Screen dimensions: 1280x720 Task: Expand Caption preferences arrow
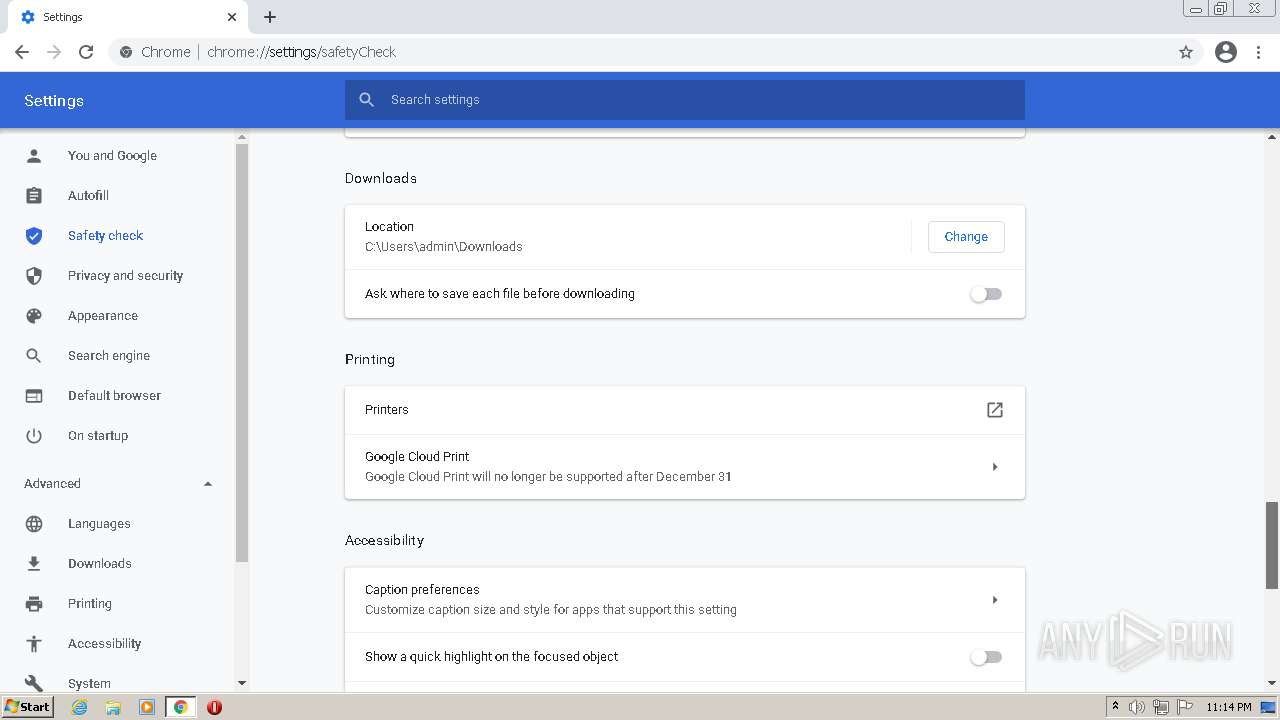click(x=995, y=600)
